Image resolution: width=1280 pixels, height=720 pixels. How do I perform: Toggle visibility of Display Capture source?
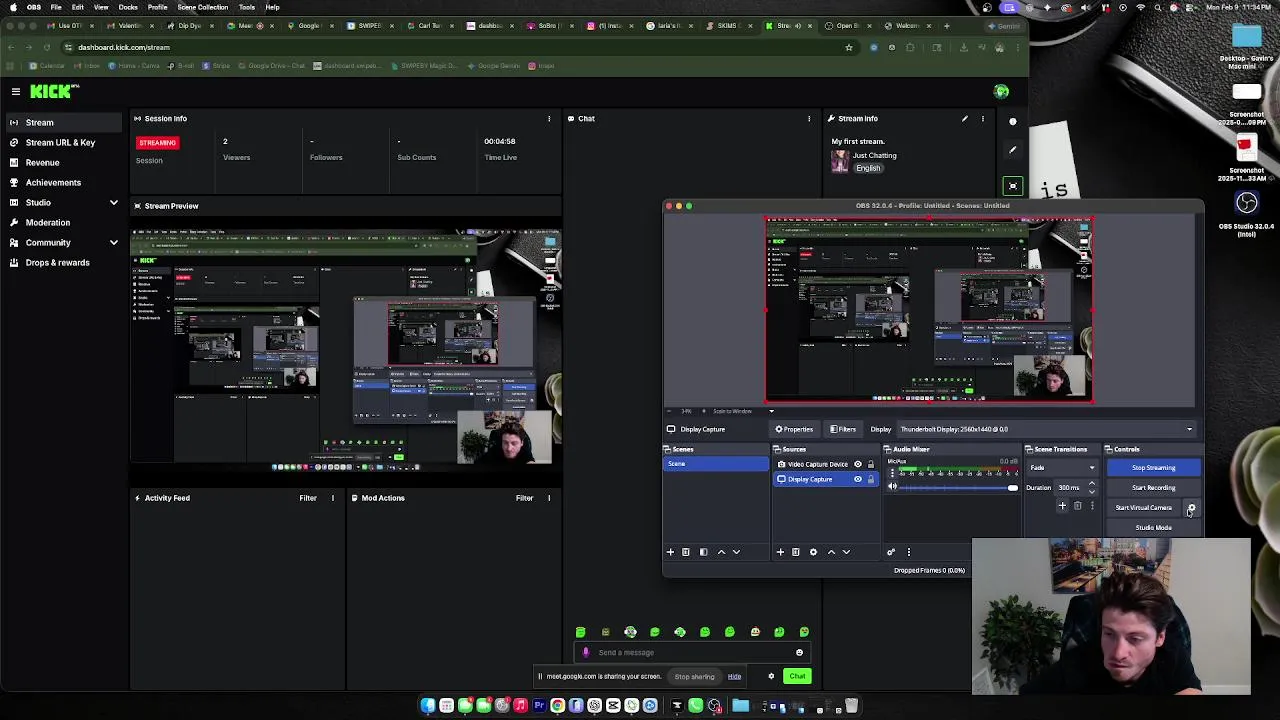[x=857, y=479]
